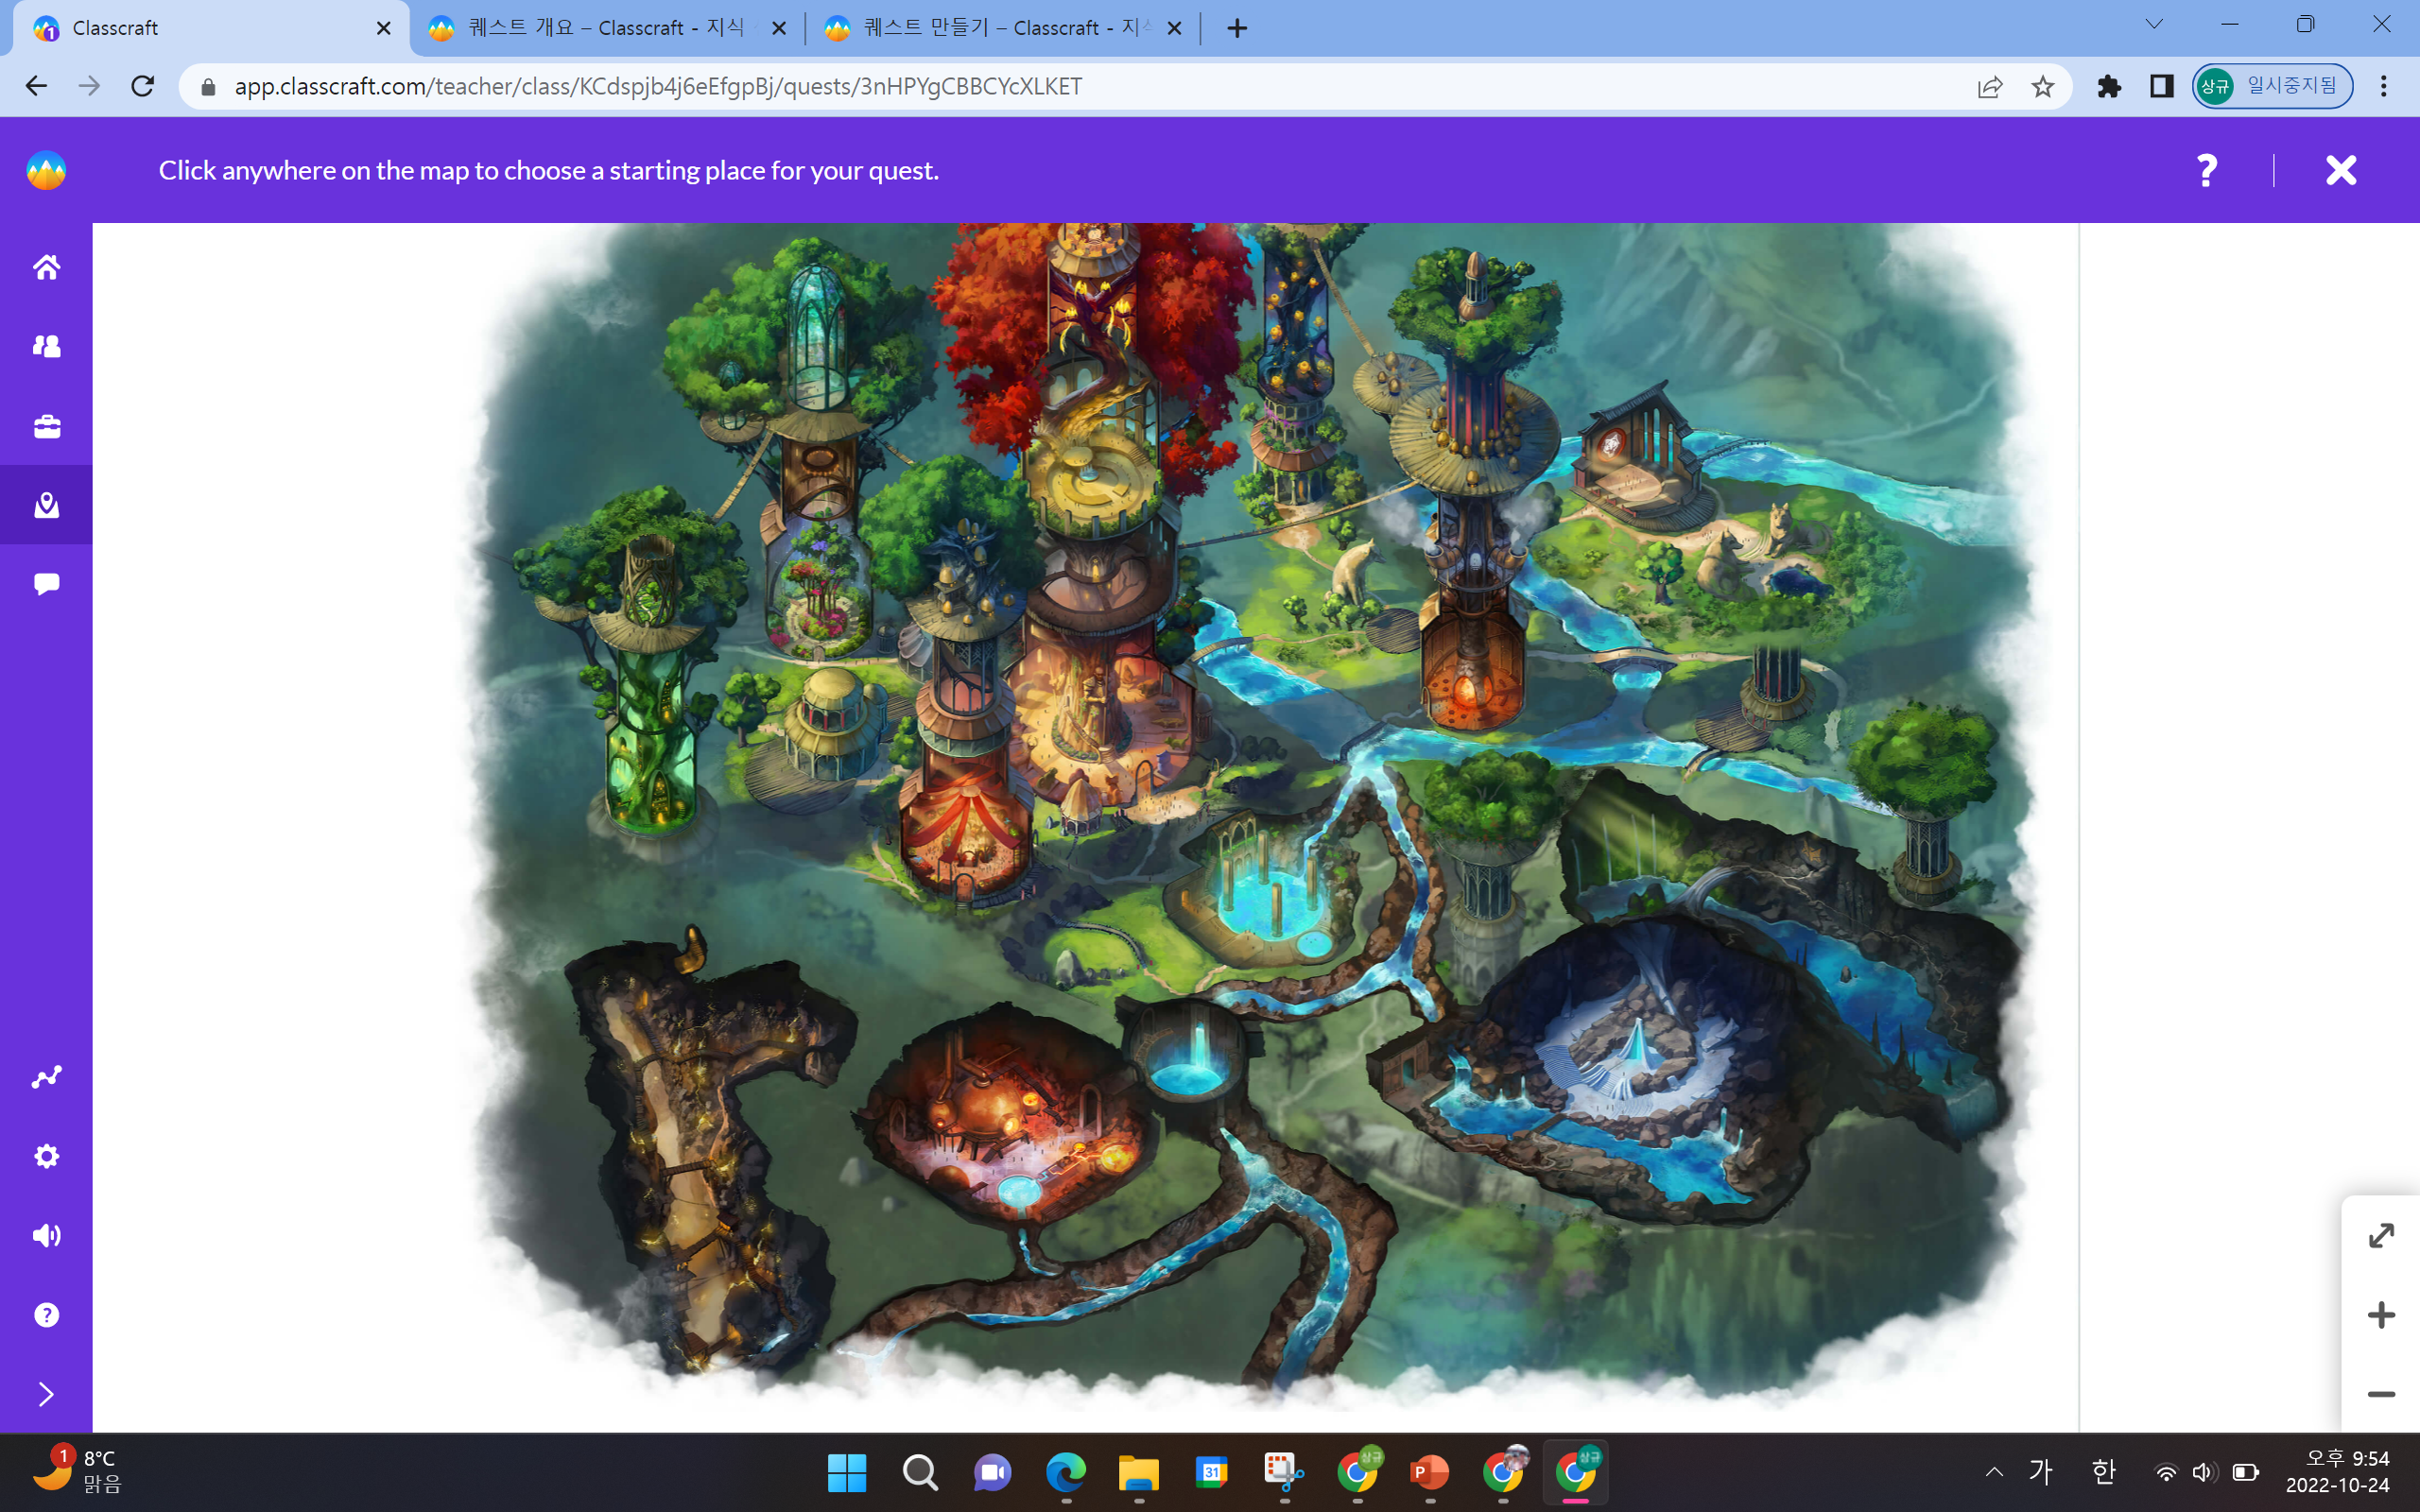
Task: Open the browser tab search dropdown
Action: pos(2154,25)
